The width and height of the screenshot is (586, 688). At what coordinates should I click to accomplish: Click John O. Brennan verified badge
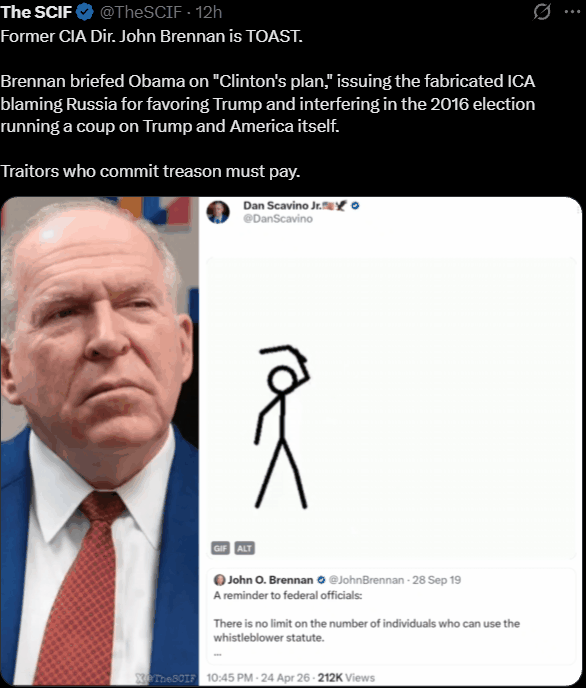pos(321,580)
